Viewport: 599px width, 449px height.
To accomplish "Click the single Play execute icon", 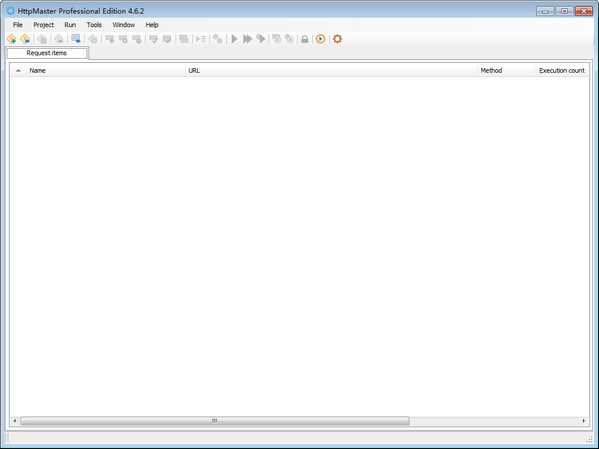I will [x=235, y=39].
